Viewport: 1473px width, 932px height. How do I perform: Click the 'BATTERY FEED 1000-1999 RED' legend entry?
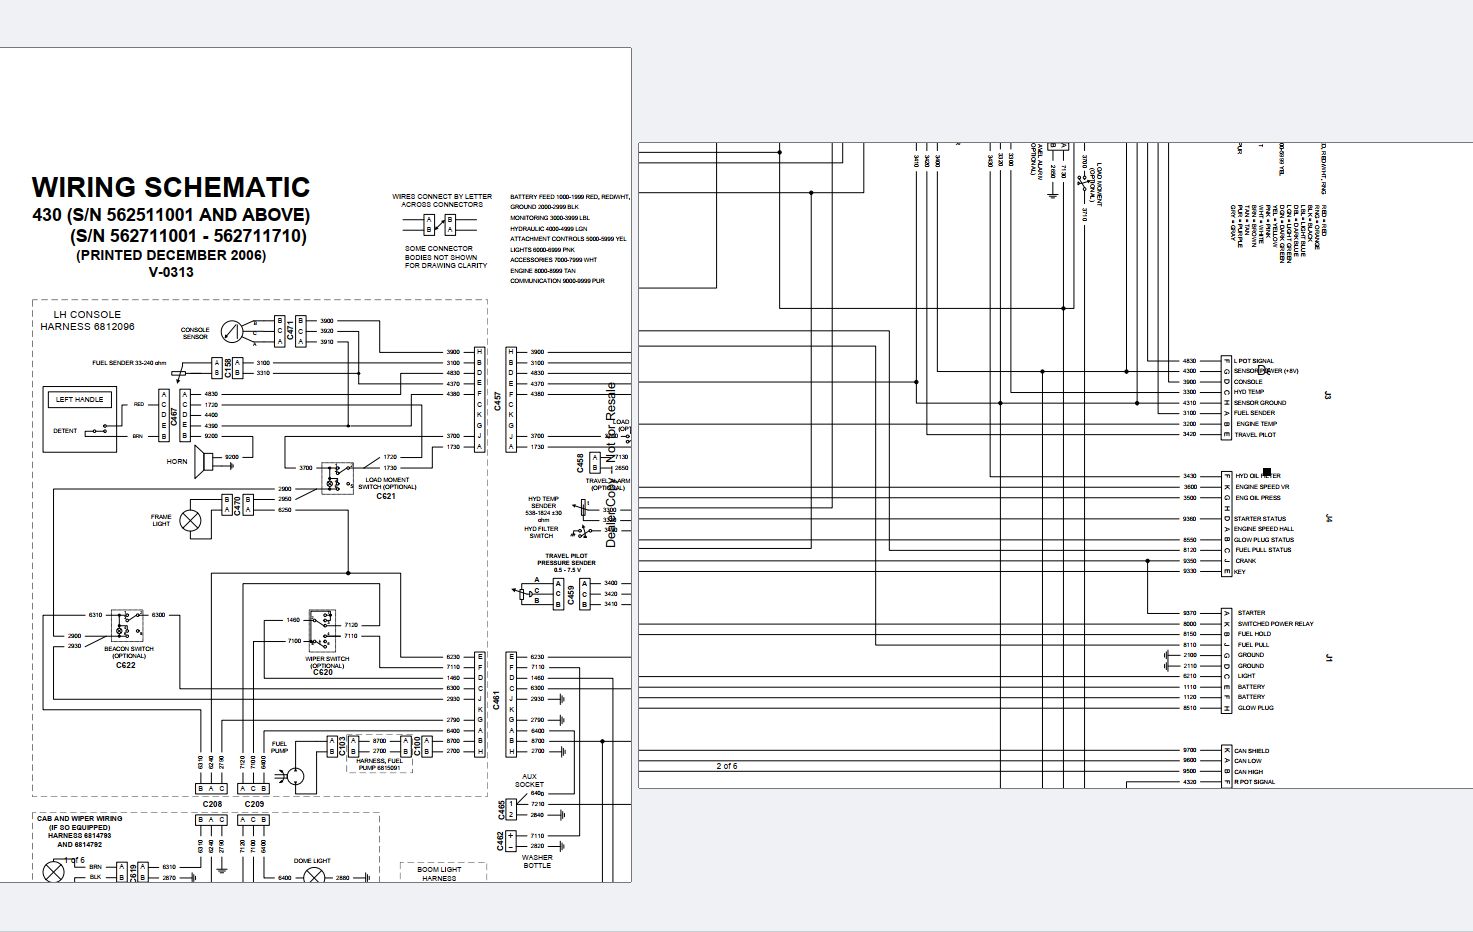coord(570,197)
